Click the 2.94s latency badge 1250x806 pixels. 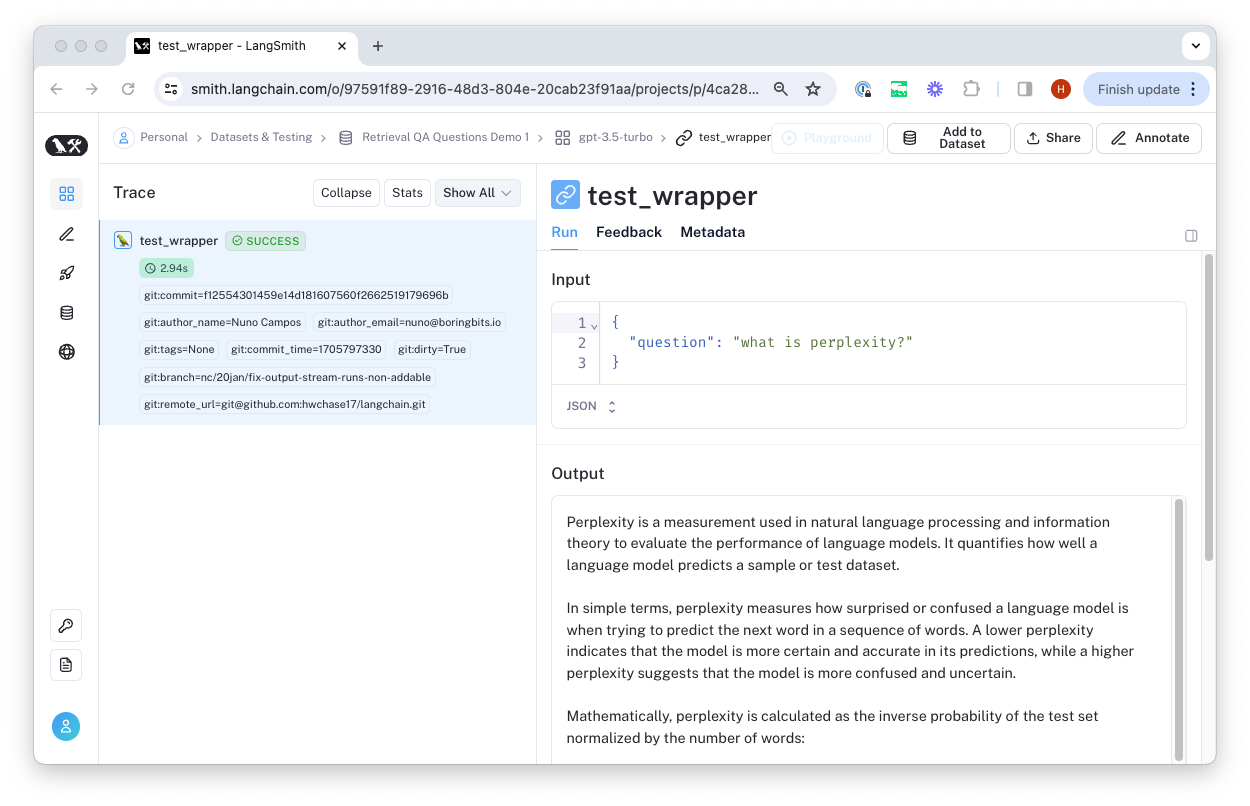[166, 268]
